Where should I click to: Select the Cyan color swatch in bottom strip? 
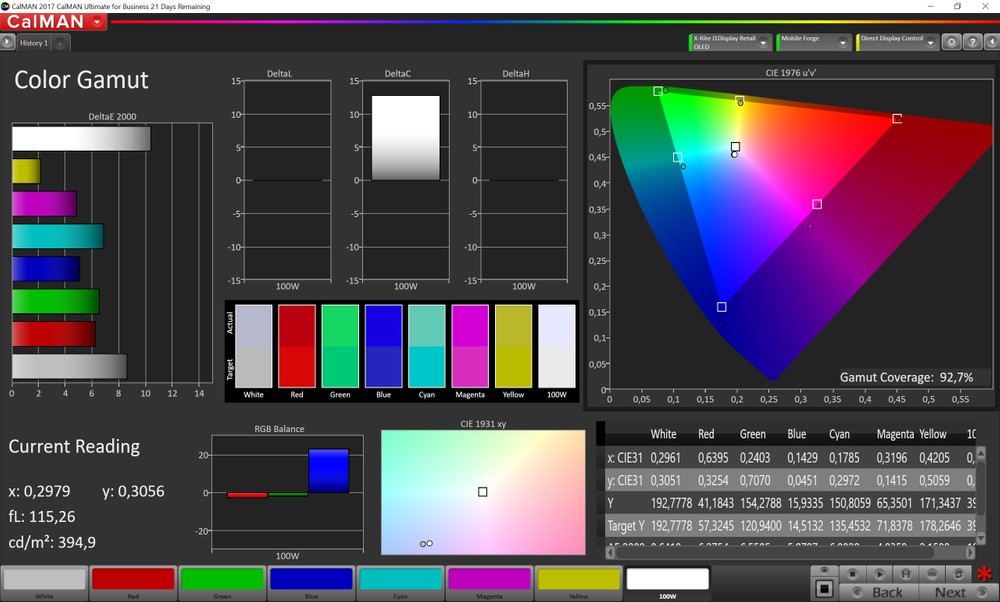[400, 580]
